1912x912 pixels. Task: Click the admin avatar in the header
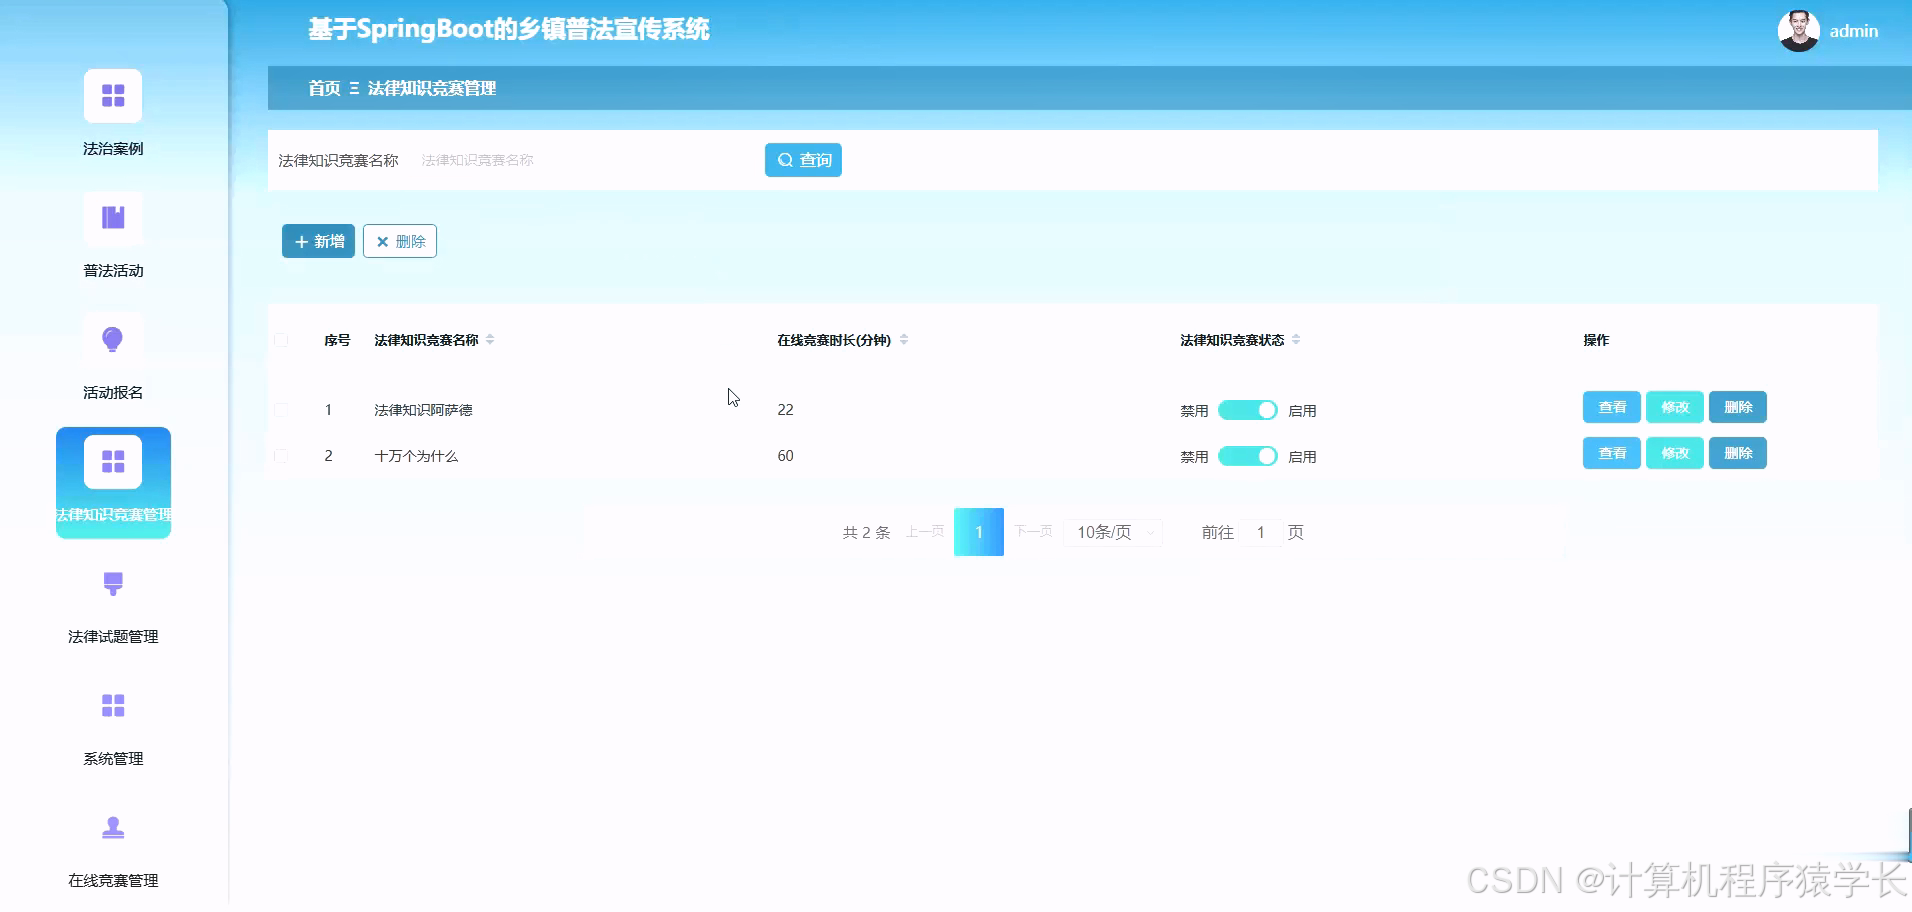click(x=1800, y=30)
